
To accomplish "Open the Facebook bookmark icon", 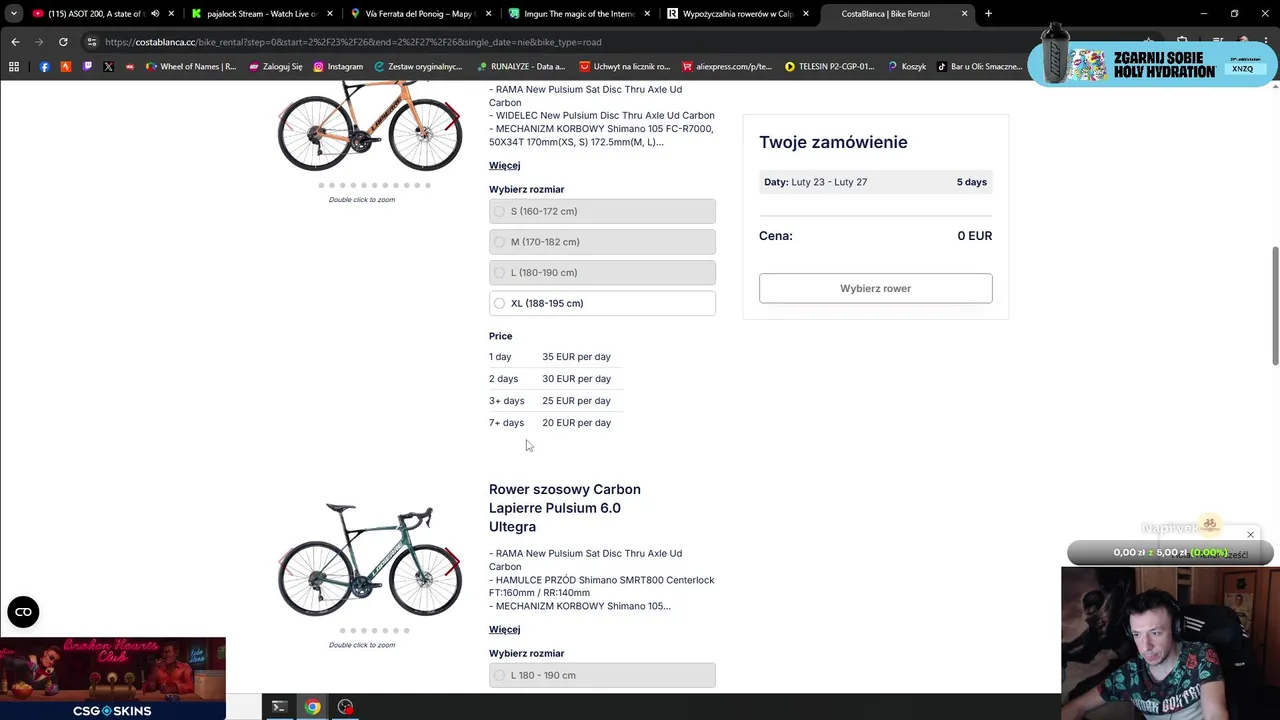I will pyautogui.click(x=44, y=67).
